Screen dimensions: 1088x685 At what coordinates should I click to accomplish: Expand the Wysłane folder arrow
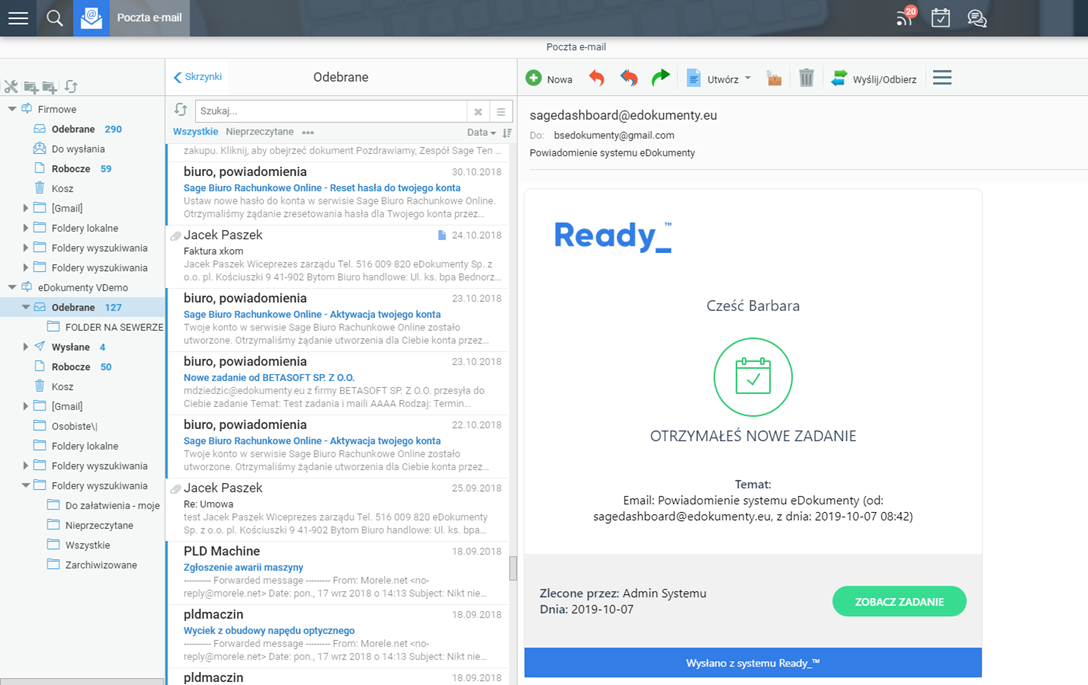click(x=26, y=347)
